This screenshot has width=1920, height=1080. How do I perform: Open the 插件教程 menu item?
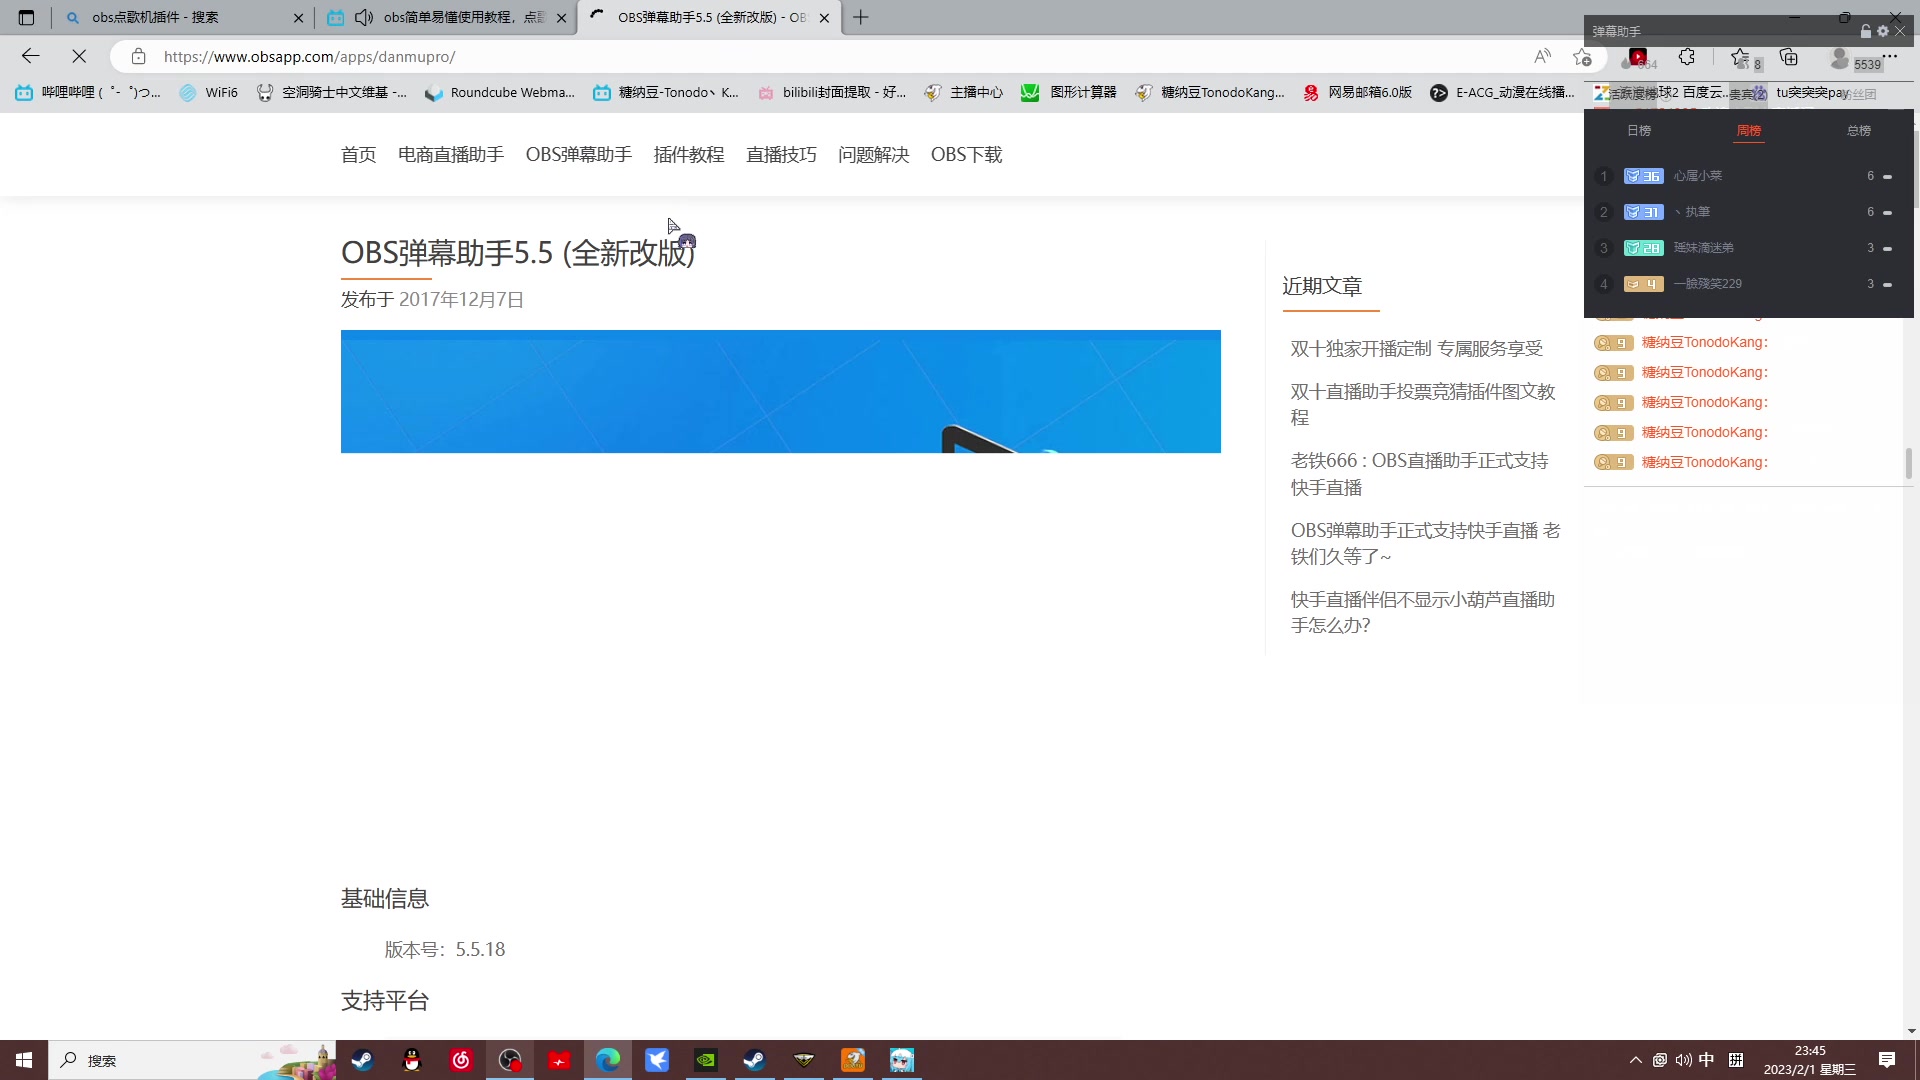[x=689, y=154]
